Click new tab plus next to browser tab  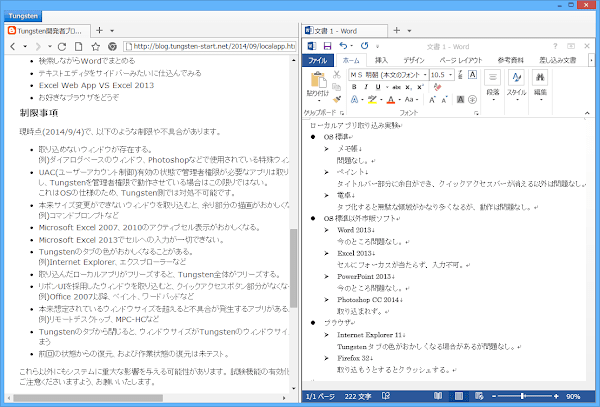pos(99,31)
